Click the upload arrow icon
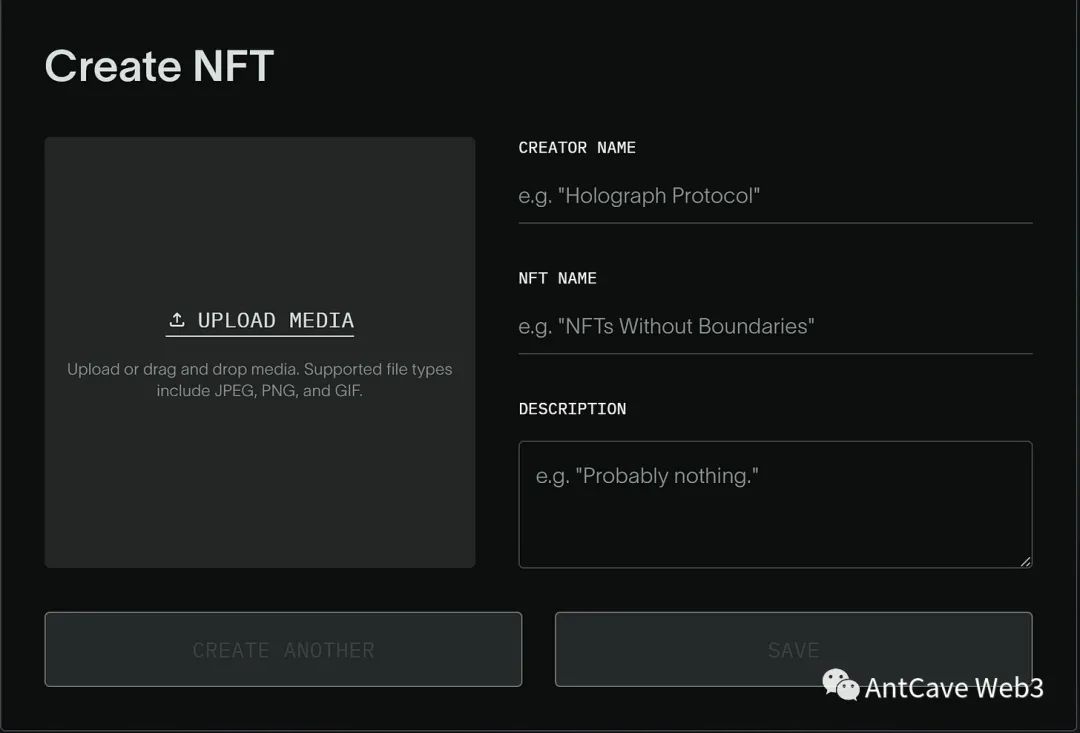The height and width of the screenshot is (733, 1080). (177, 320)
